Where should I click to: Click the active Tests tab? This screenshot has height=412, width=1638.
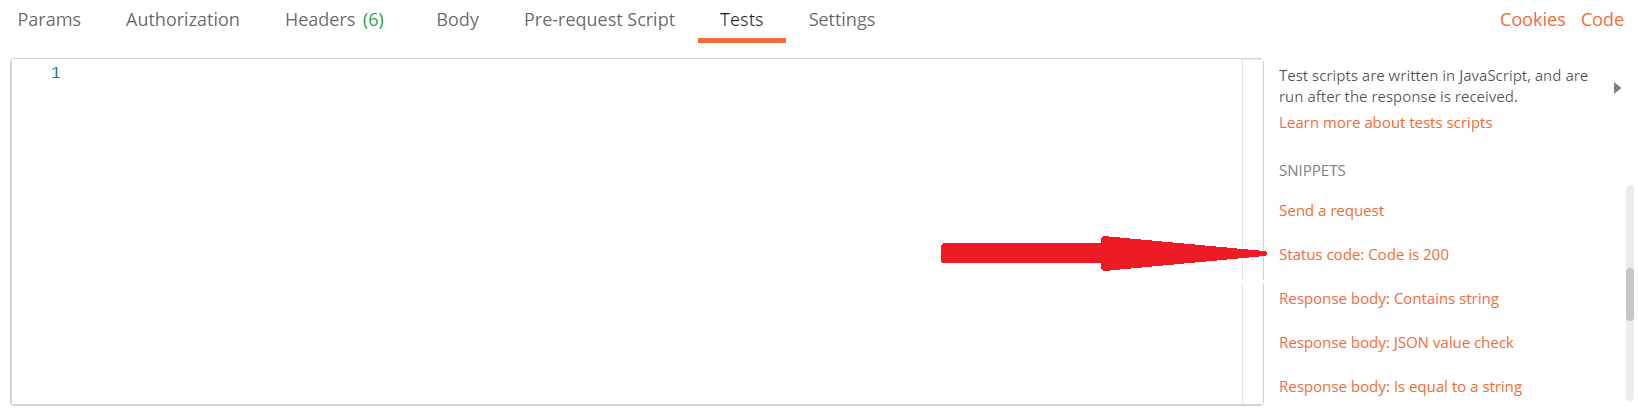[742, 20]
